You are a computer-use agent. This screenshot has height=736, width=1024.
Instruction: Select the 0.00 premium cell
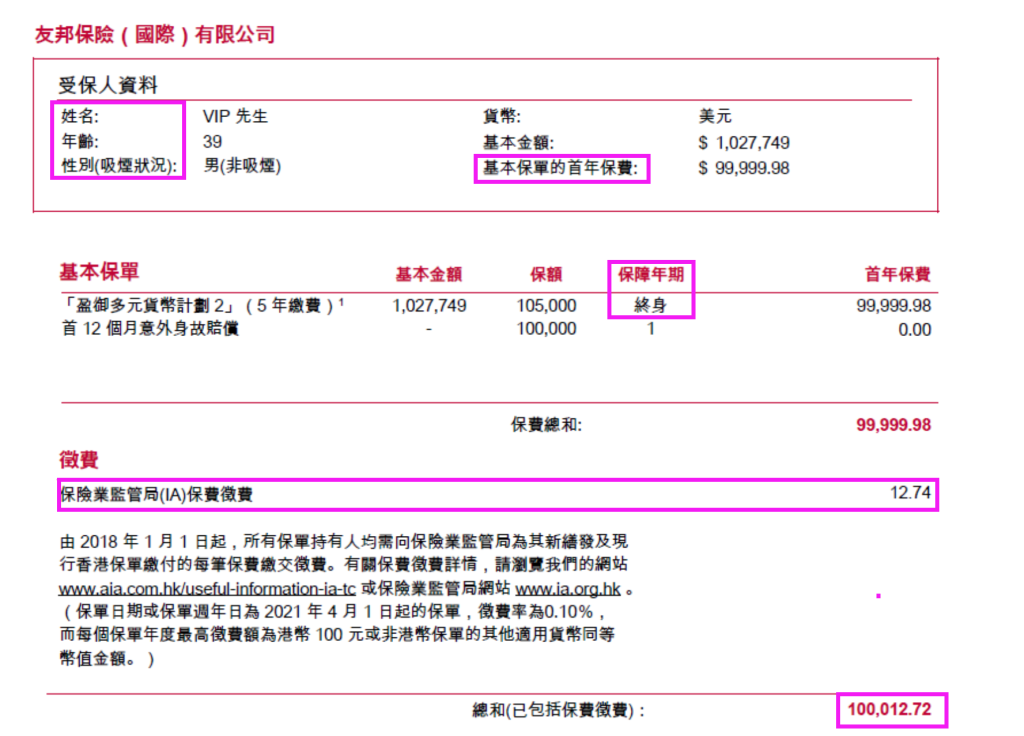point(914,330)
